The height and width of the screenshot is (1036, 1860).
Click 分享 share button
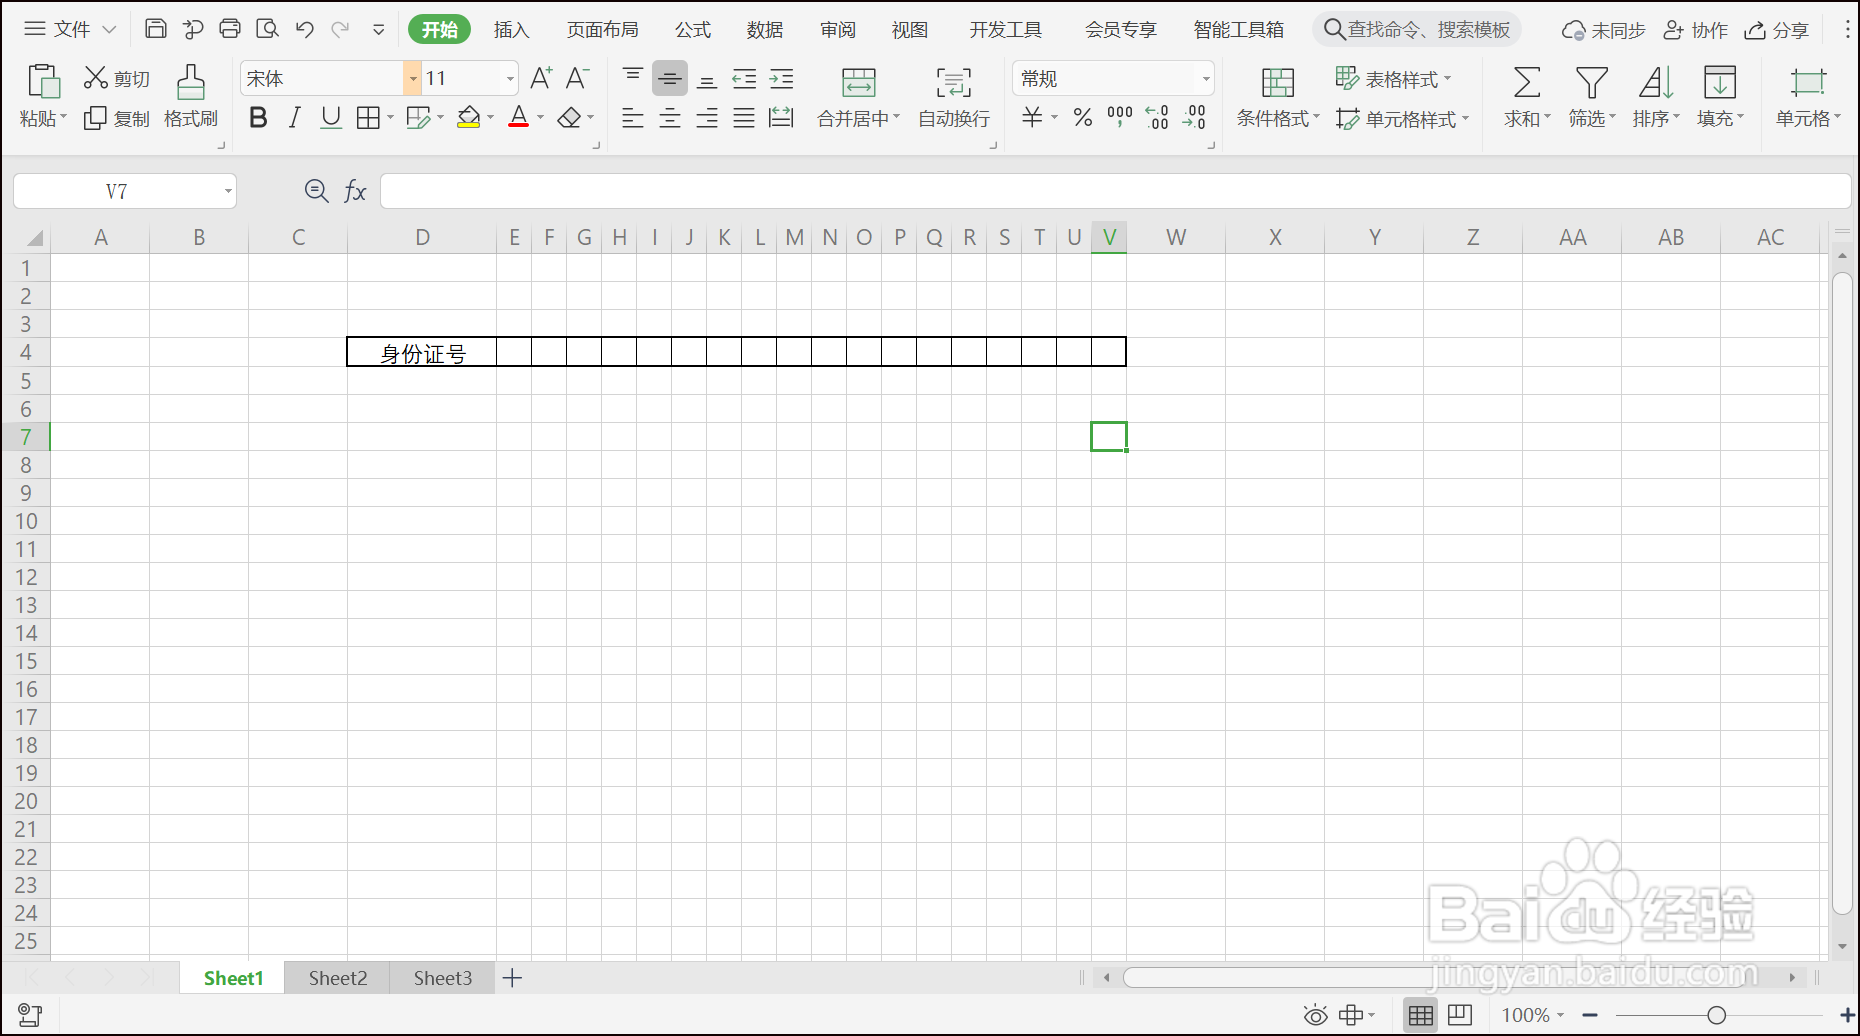1777,30
